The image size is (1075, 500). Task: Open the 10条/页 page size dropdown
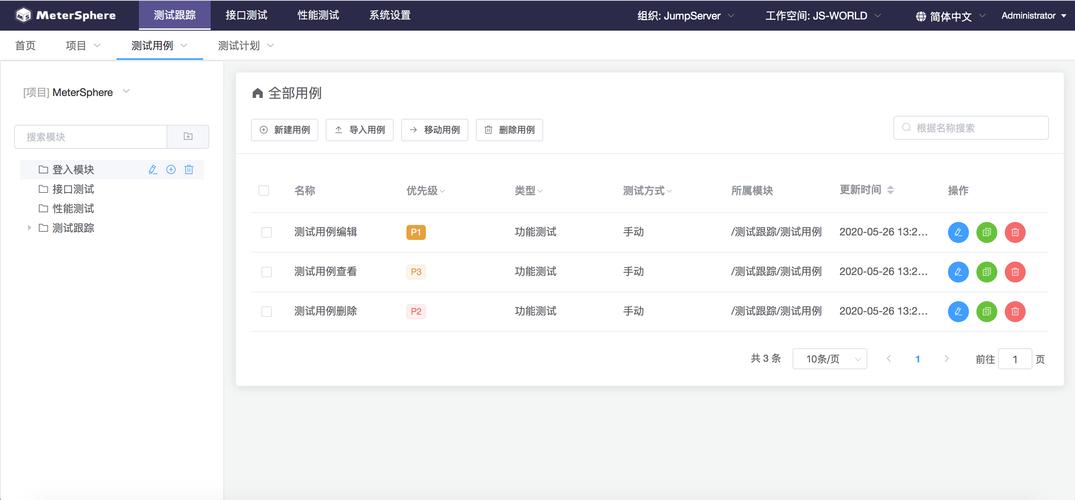[x=830, y=359]
